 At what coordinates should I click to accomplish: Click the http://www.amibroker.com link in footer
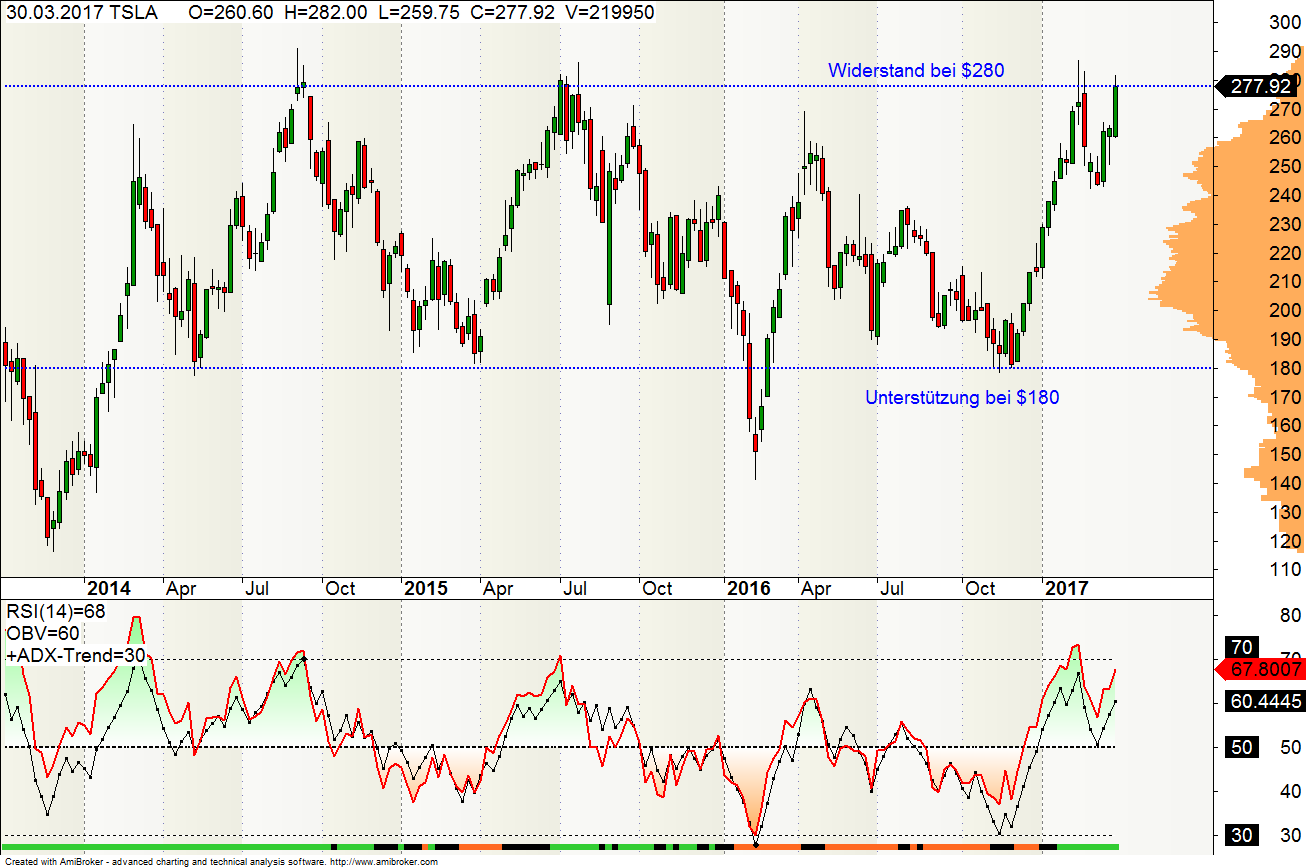[x=384, y=862]
